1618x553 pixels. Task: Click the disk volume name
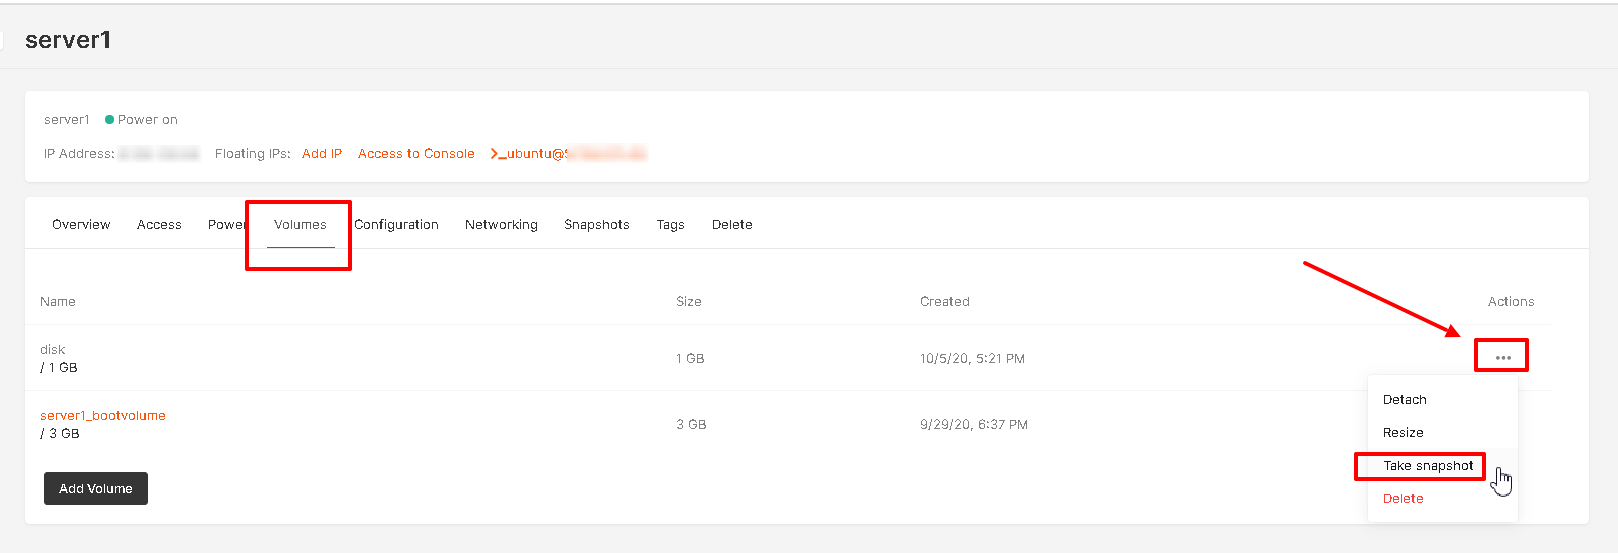tap(52, 349)
